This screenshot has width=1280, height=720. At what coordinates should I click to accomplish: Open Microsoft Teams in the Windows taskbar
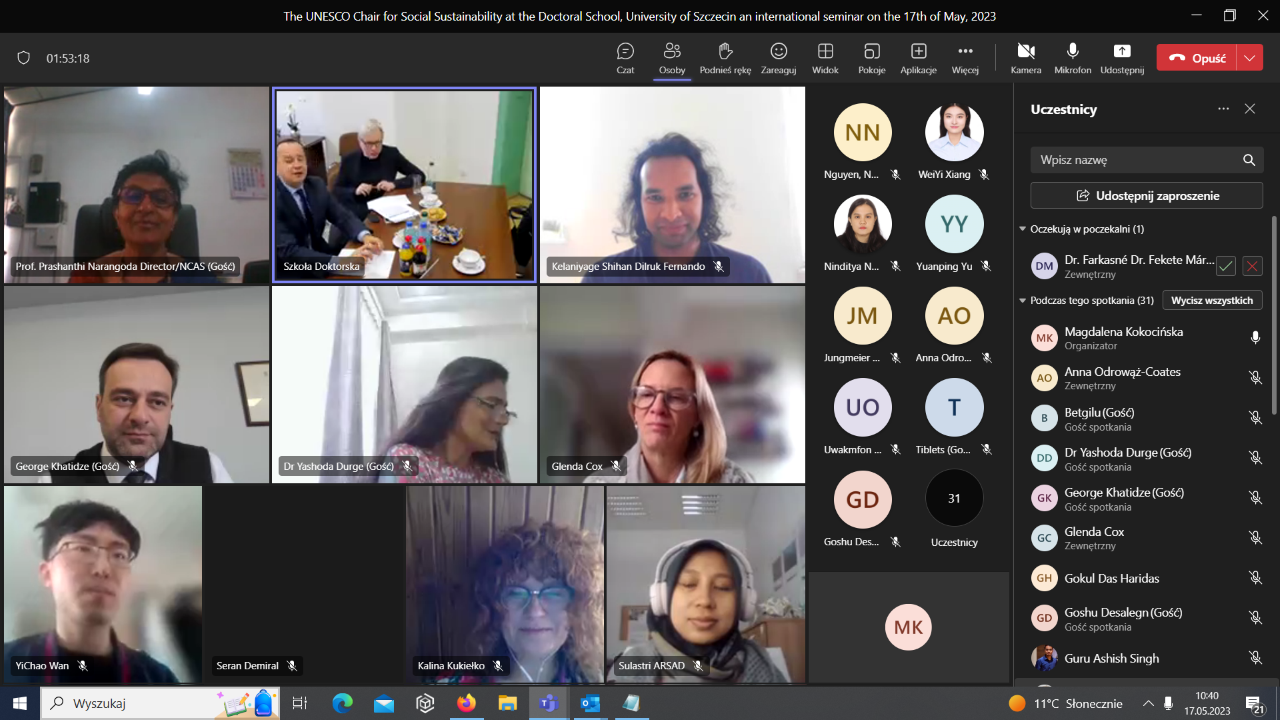[548, 703]
